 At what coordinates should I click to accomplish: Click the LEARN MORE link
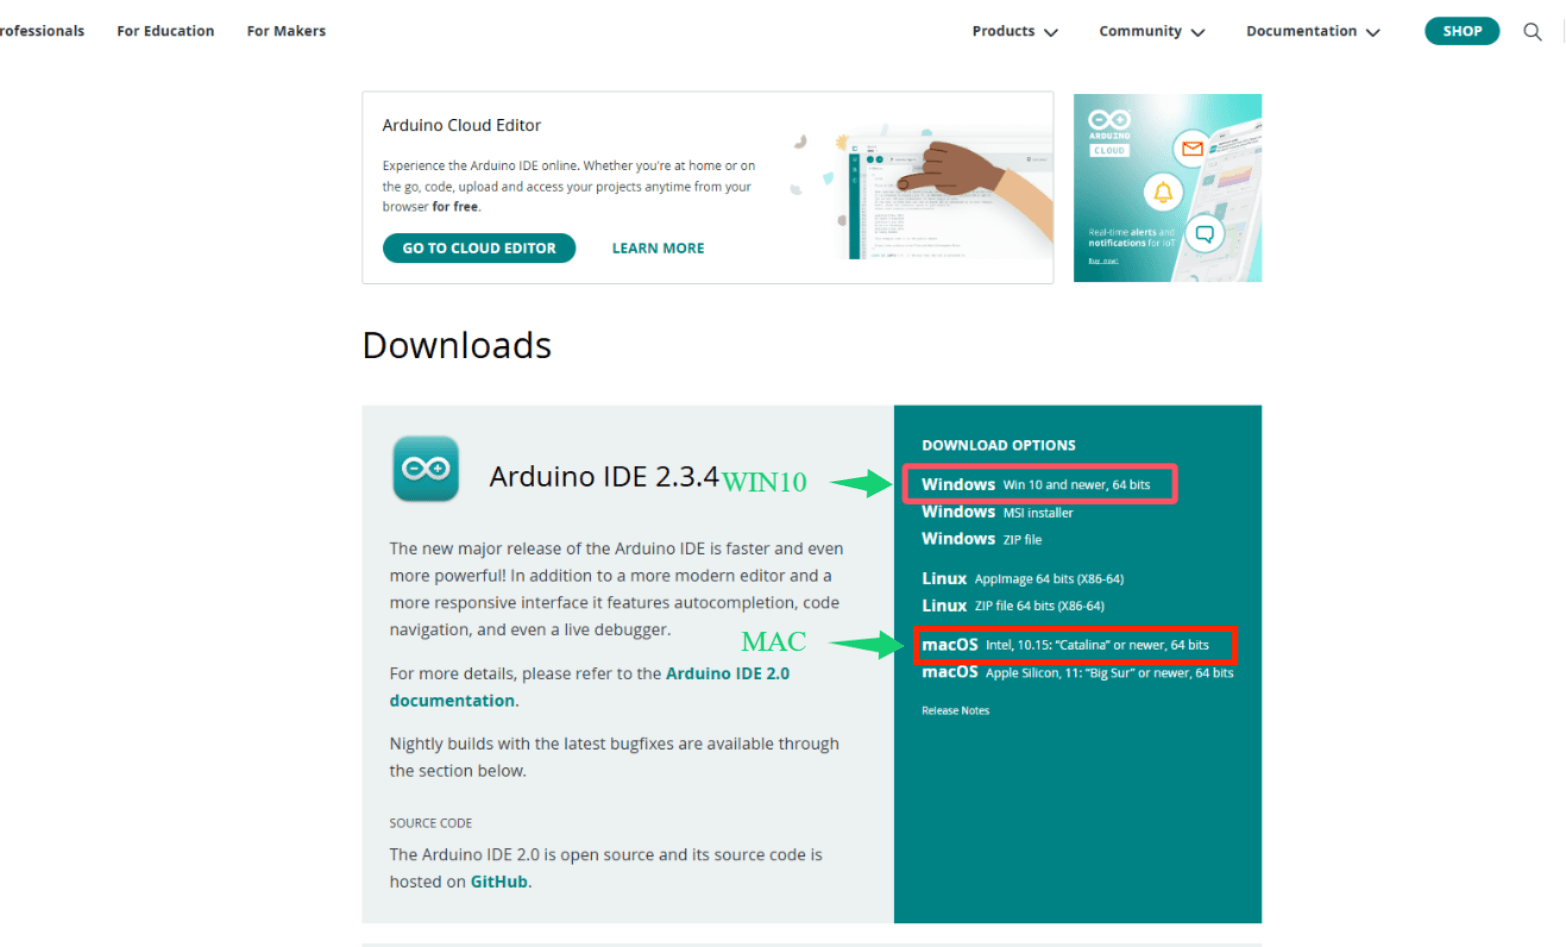(658, 248)
